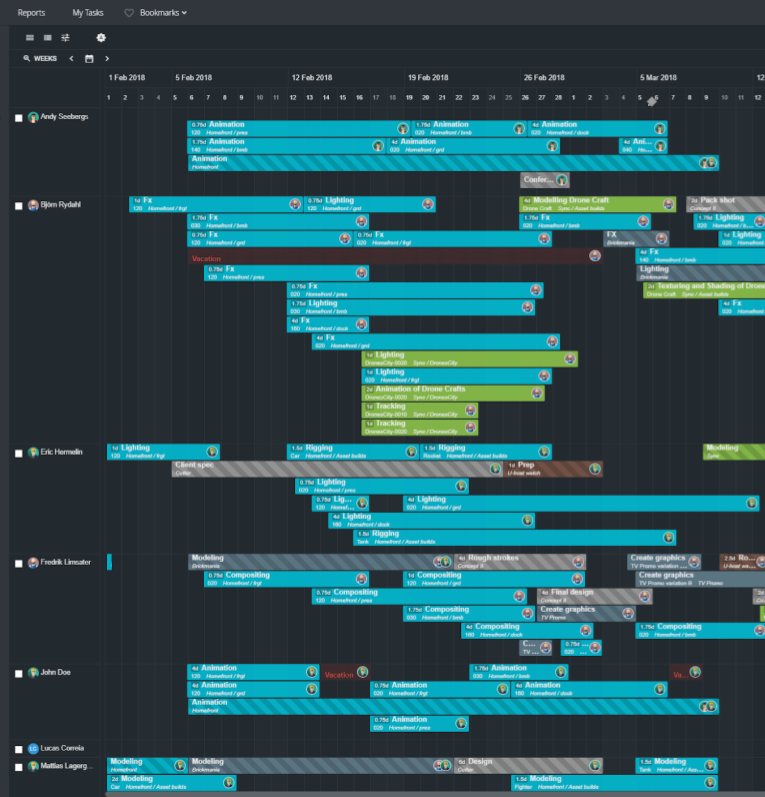Click the filter sliders icon in toolbar
This screenshot has height=797, width=765.
(65, 38)
